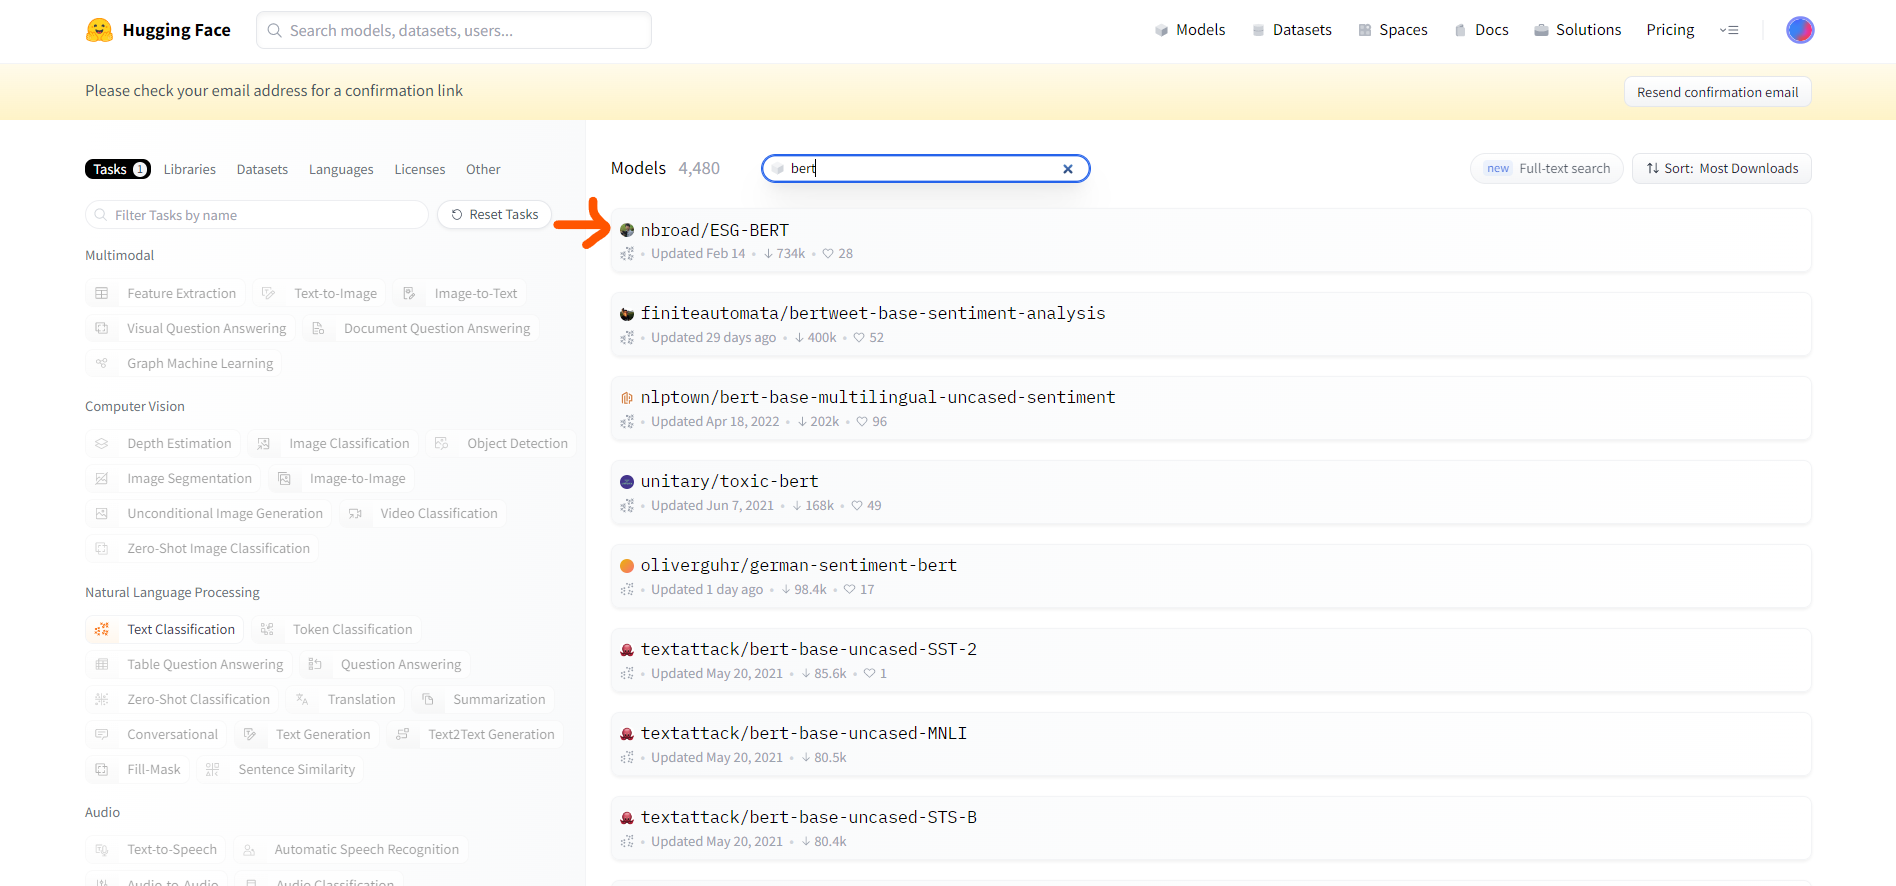1896x886 pixels.
Task: Switch to the Other filter tab
Action: pyautogui.click(x=483, y=169)
